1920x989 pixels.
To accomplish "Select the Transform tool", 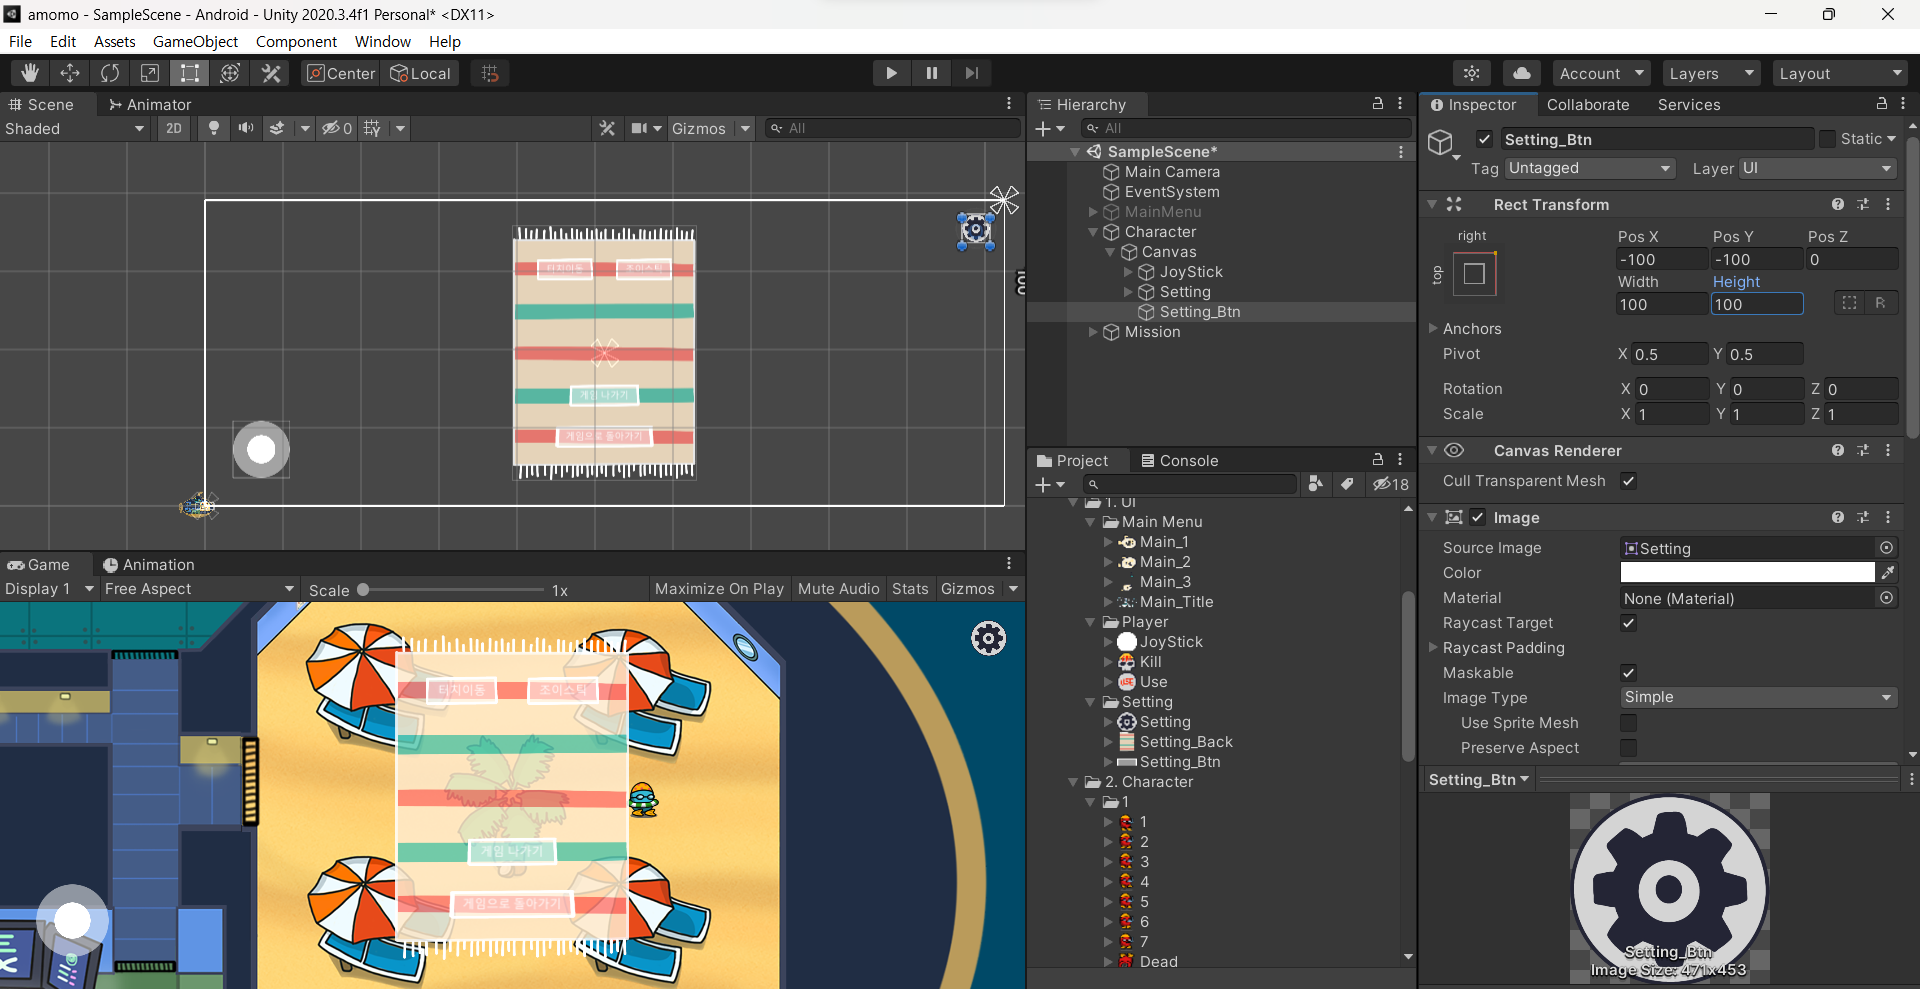I will pos(230,73).
